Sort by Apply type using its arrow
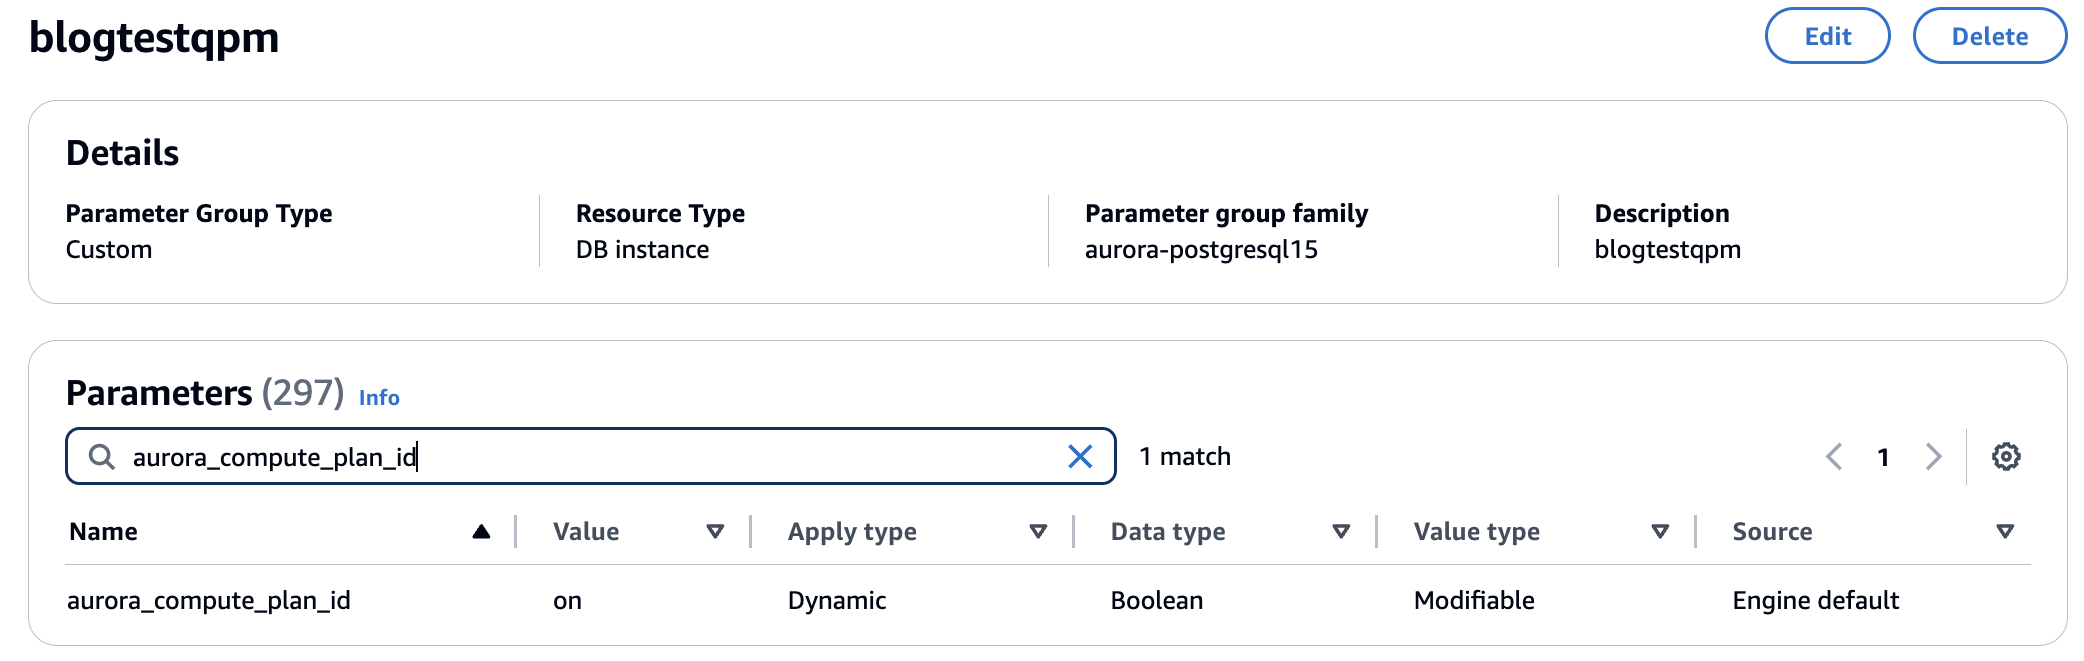The width and height of the screenshot is (2084, 661). click(x=1038, y=532)
